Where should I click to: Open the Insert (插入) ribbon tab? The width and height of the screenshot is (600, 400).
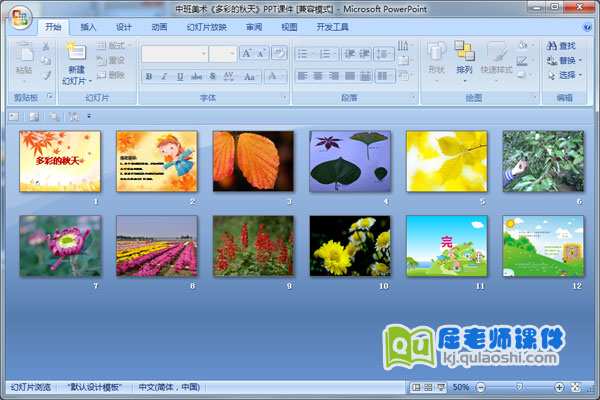pos(89,27)
